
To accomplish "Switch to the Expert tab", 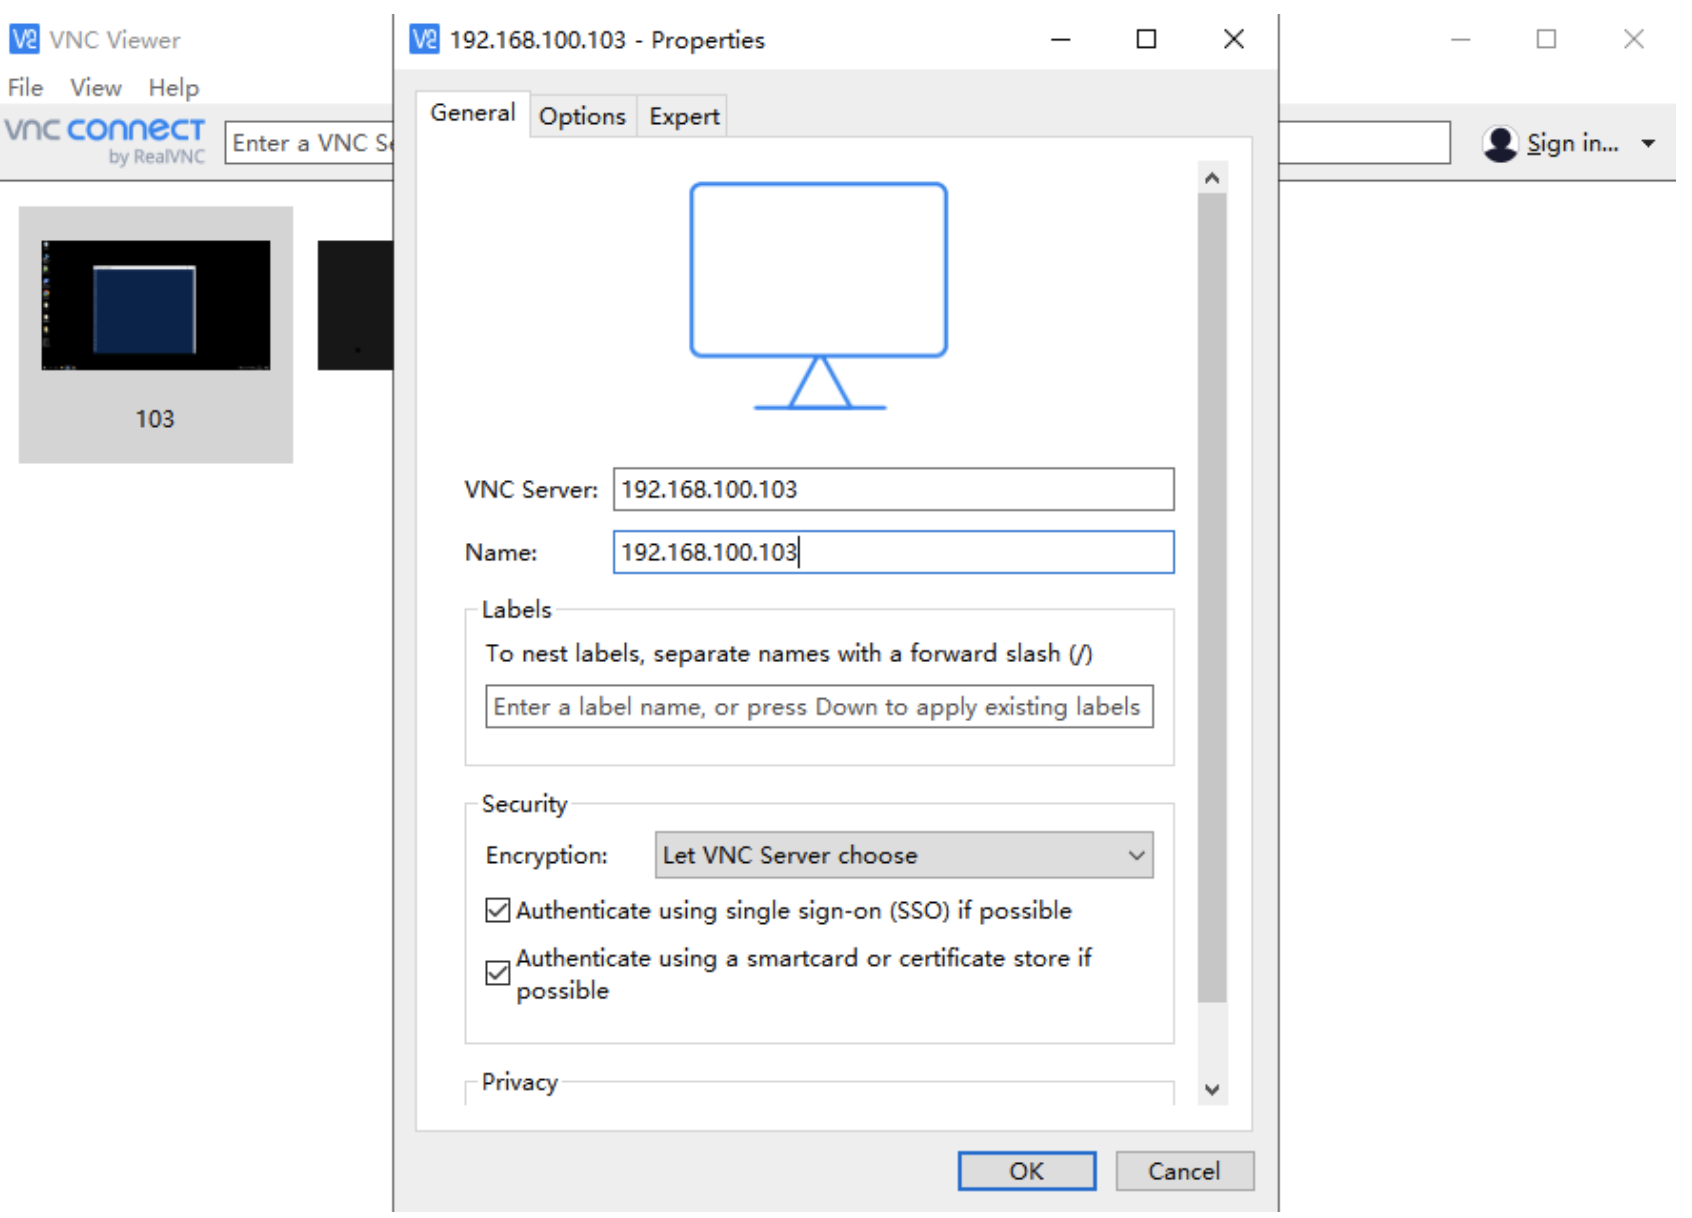I will click(x=684, y=116).
